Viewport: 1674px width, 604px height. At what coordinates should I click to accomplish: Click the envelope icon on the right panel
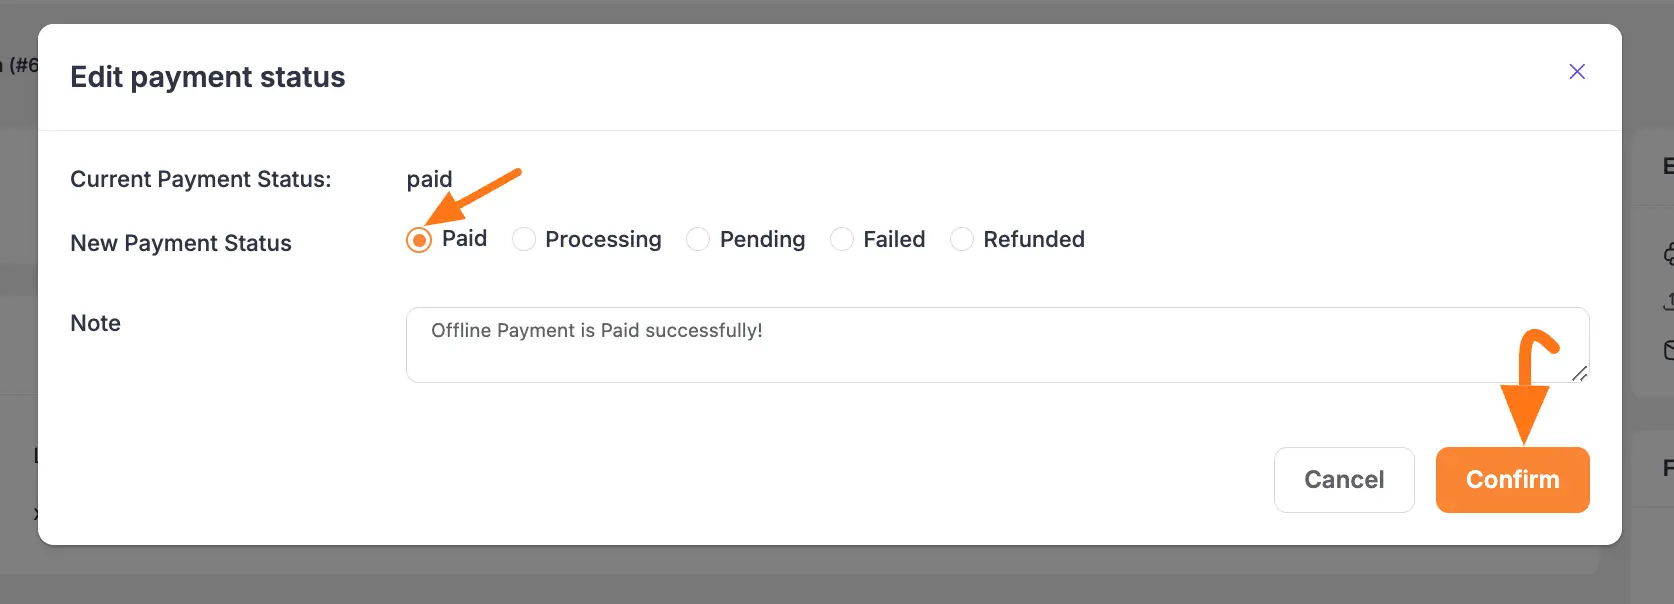coord(1670,352)
